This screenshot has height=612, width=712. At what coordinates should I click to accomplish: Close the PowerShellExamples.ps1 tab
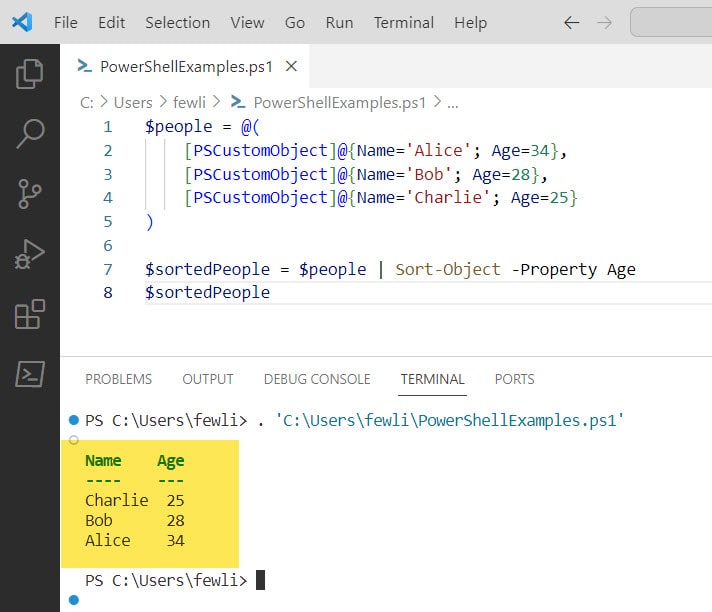point(292,67)
